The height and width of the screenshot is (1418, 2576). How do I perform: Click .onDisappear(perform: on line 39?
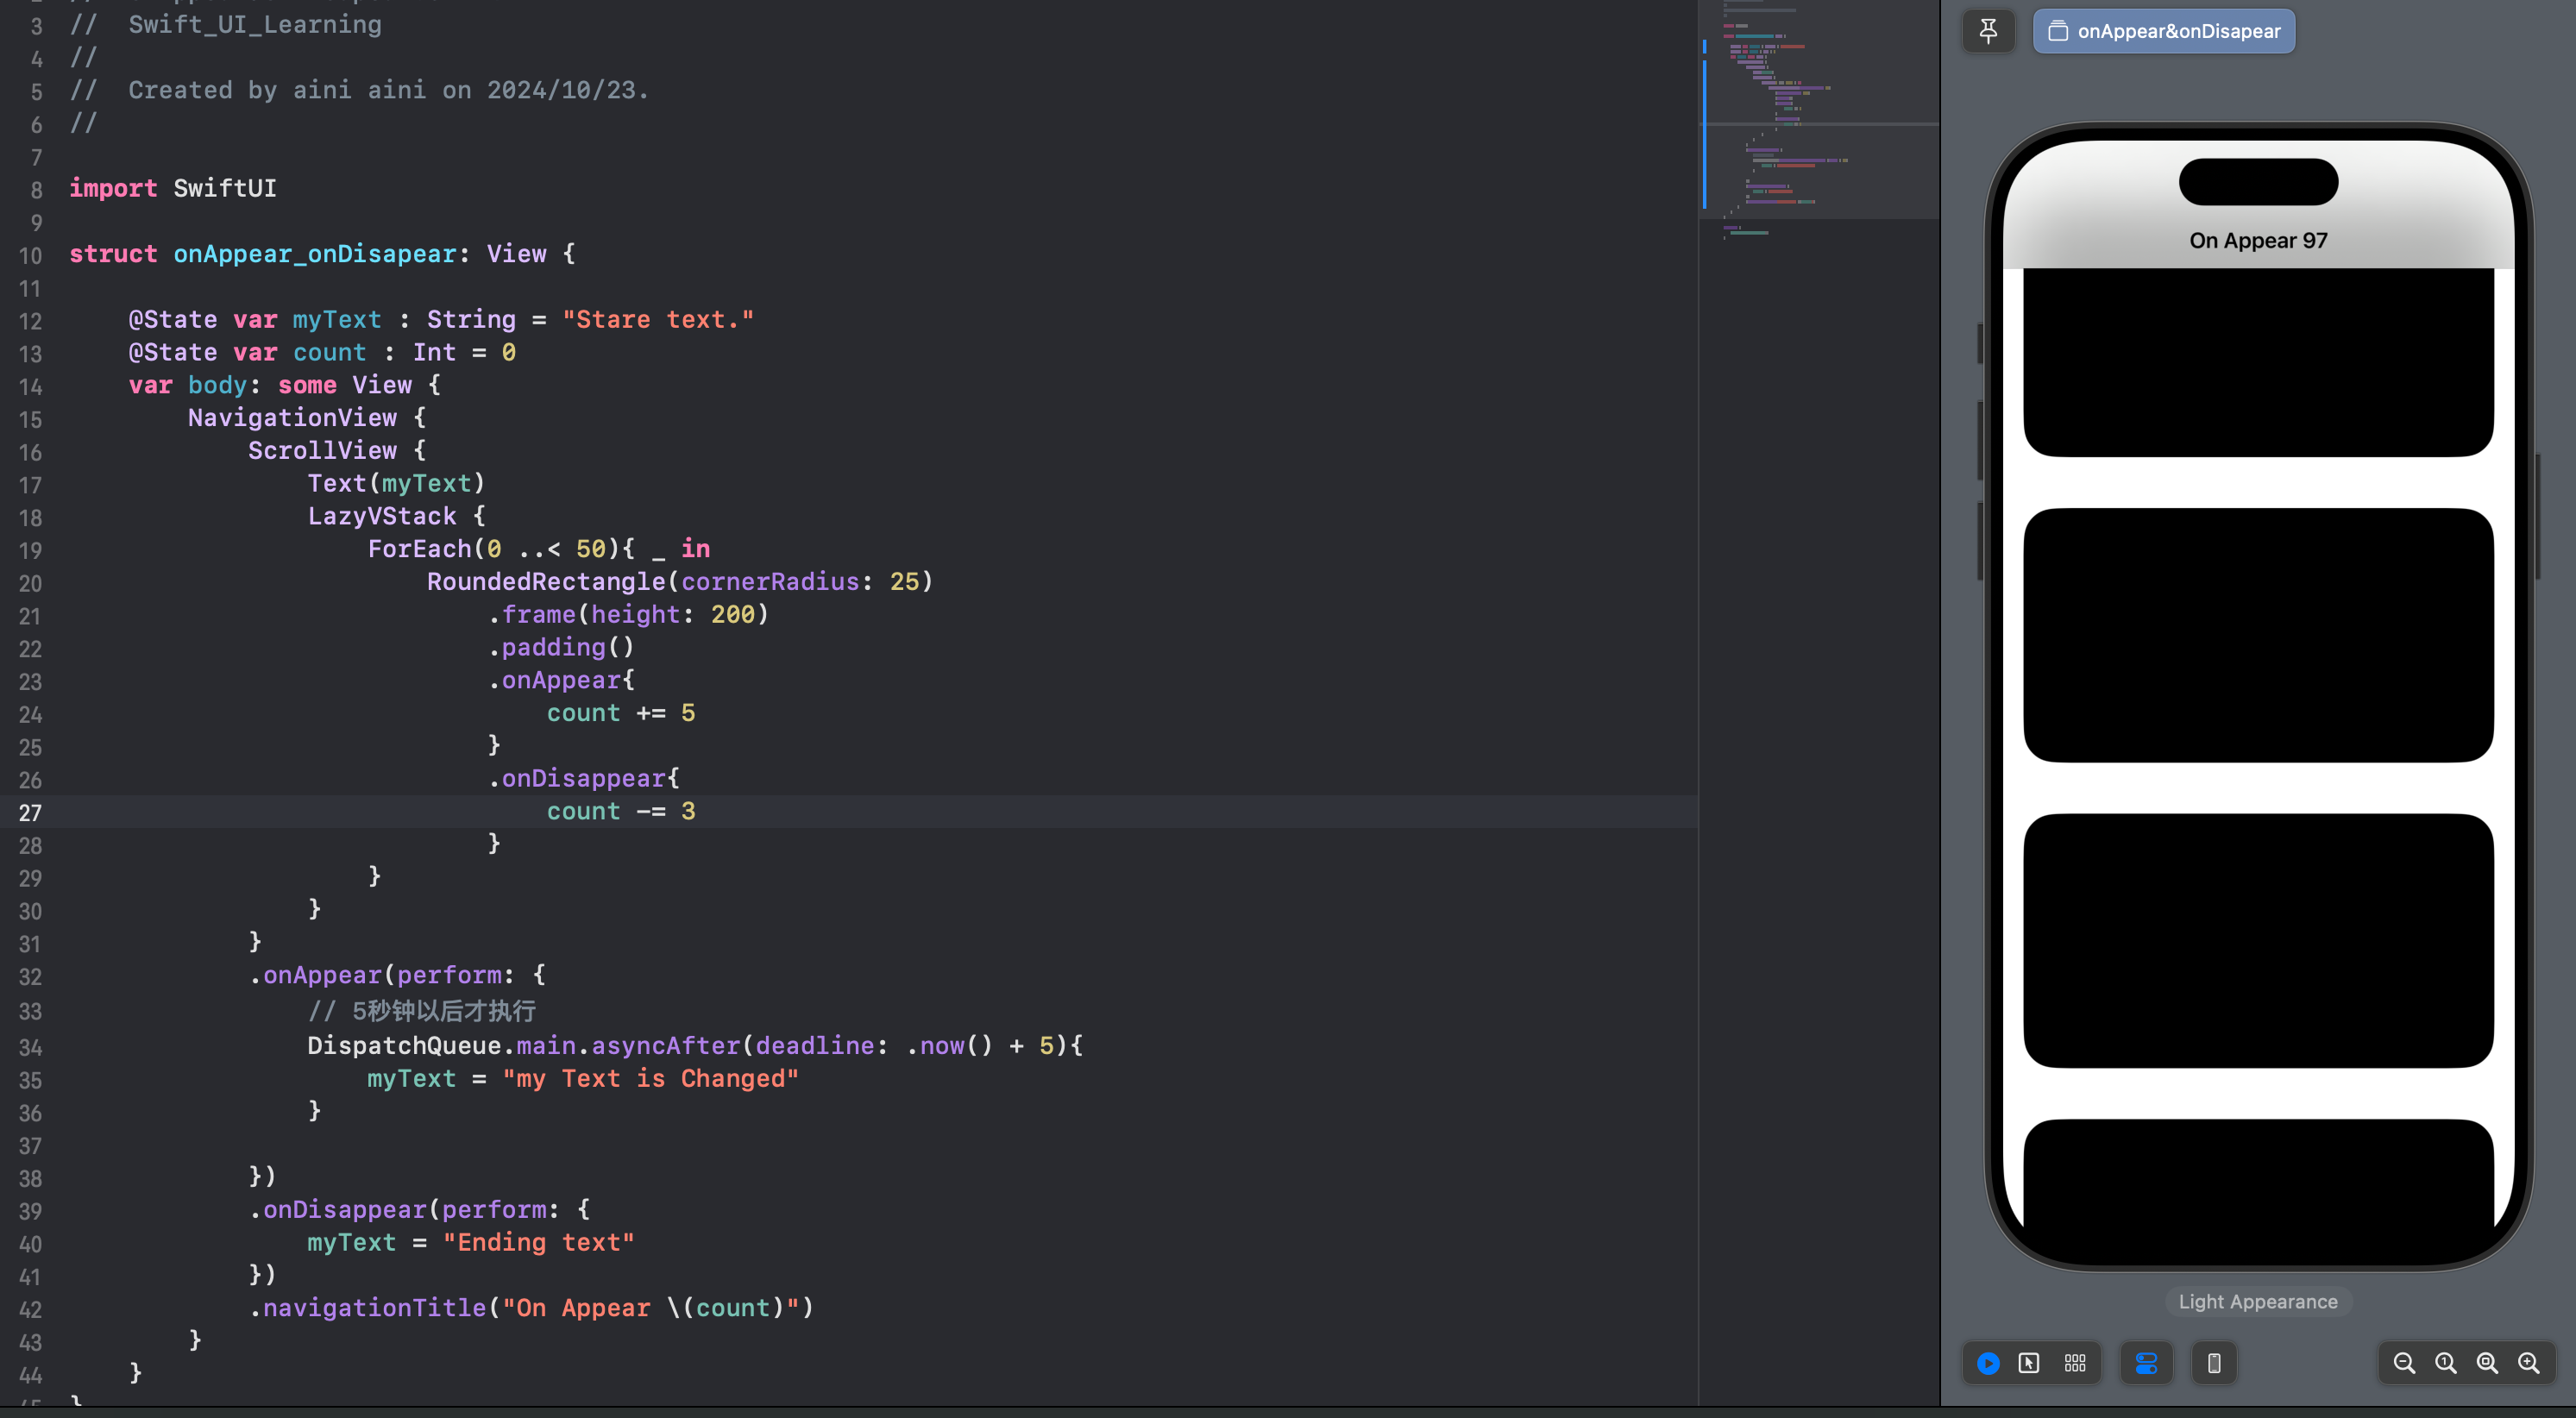pyautogui.click(x=404, y=1210)
